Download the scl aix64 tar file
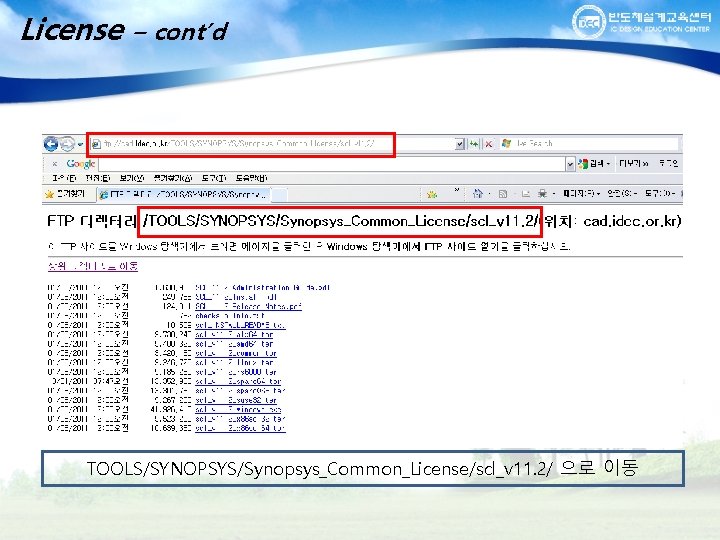The image size is (720, 540). (x=234, y=335)
